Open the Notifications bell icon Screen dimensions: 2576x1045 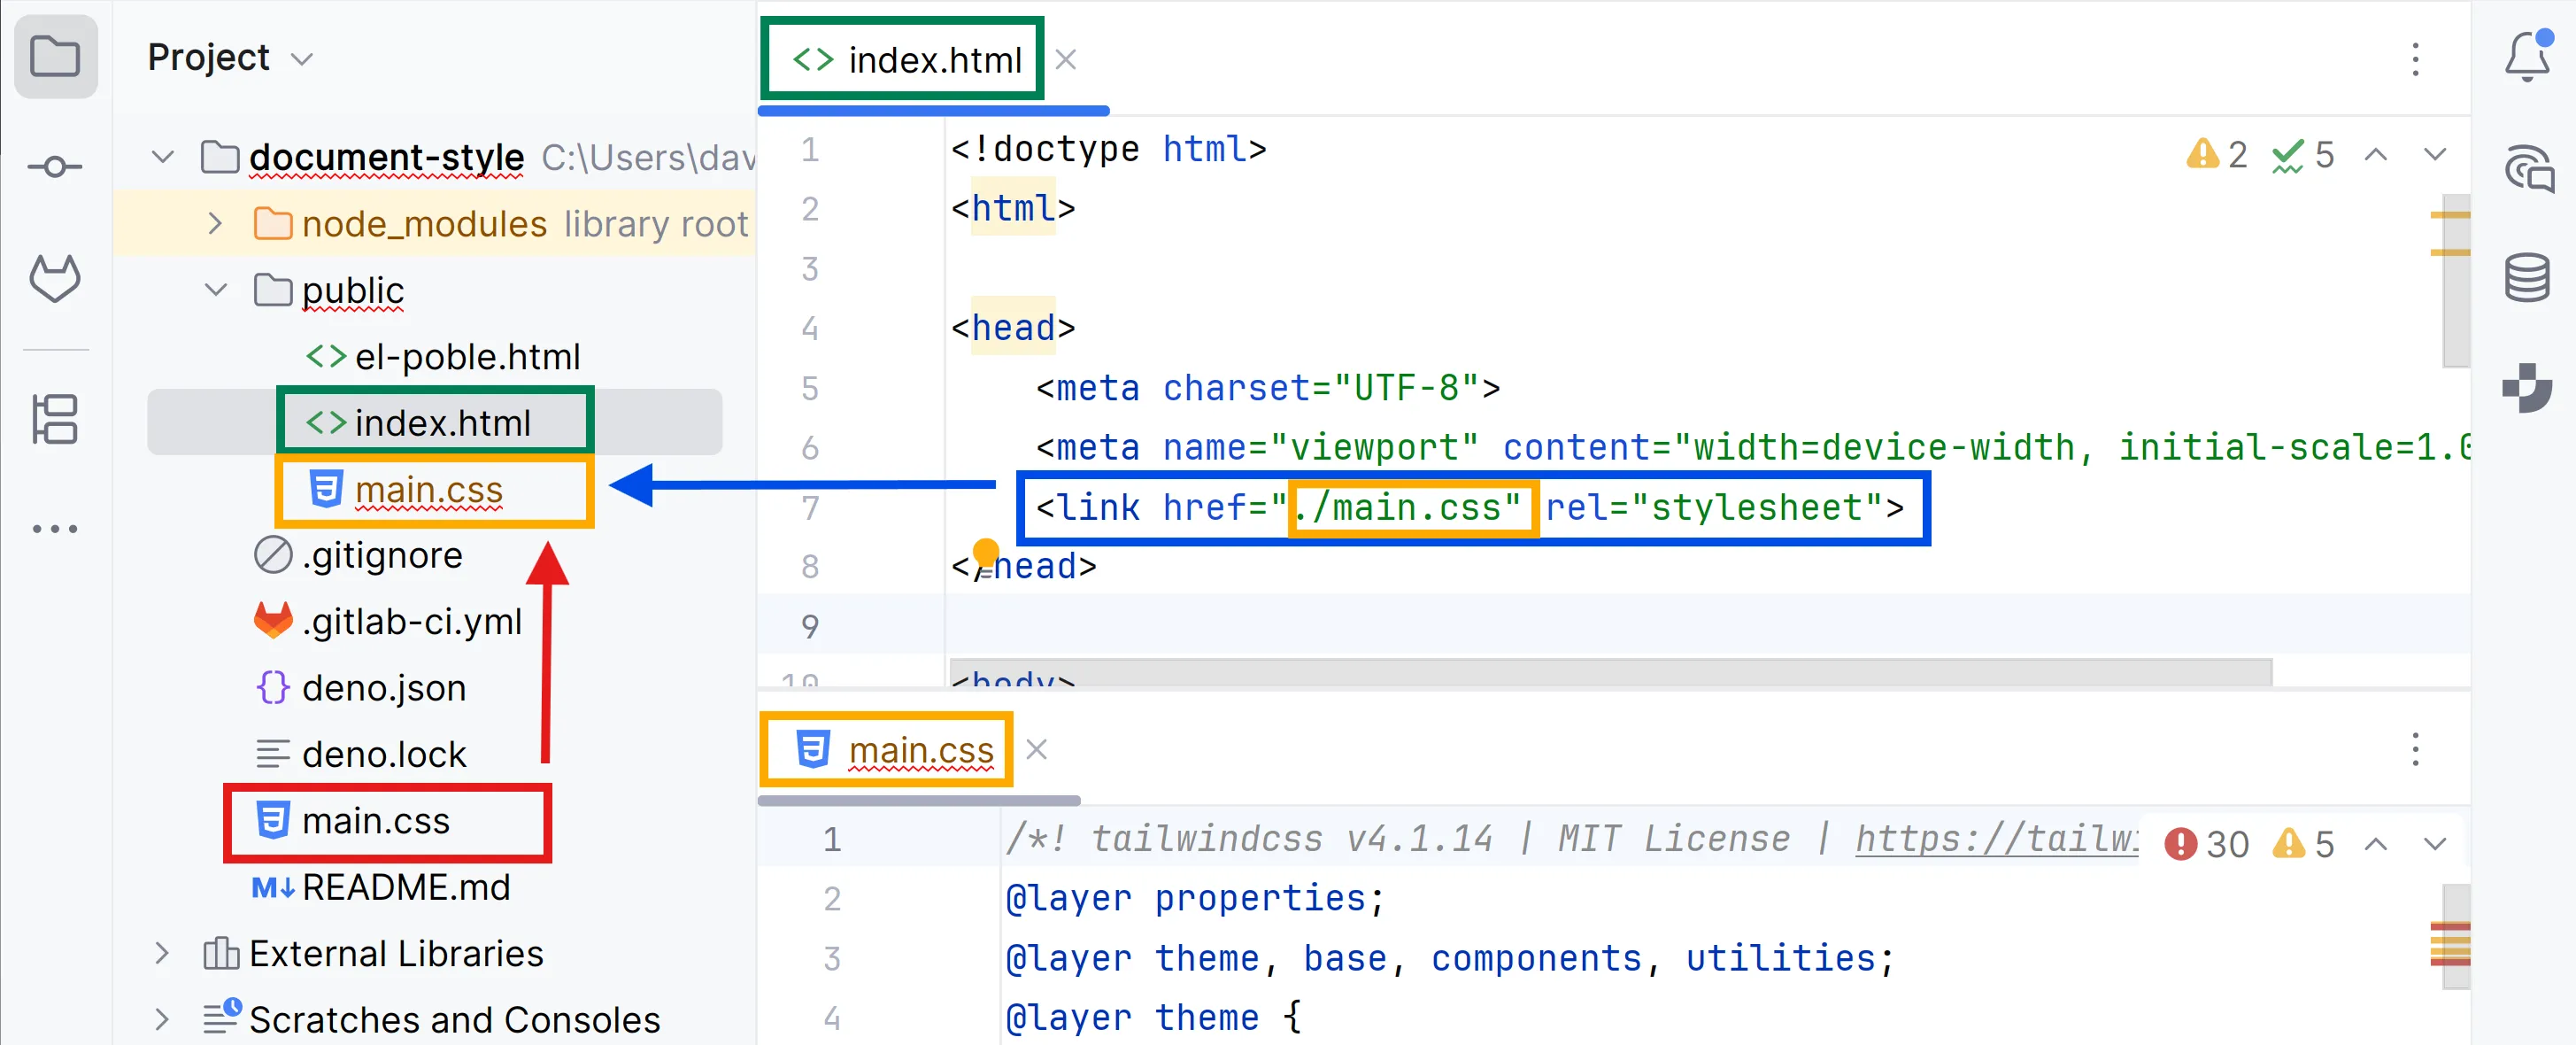tap(2526, 57)
